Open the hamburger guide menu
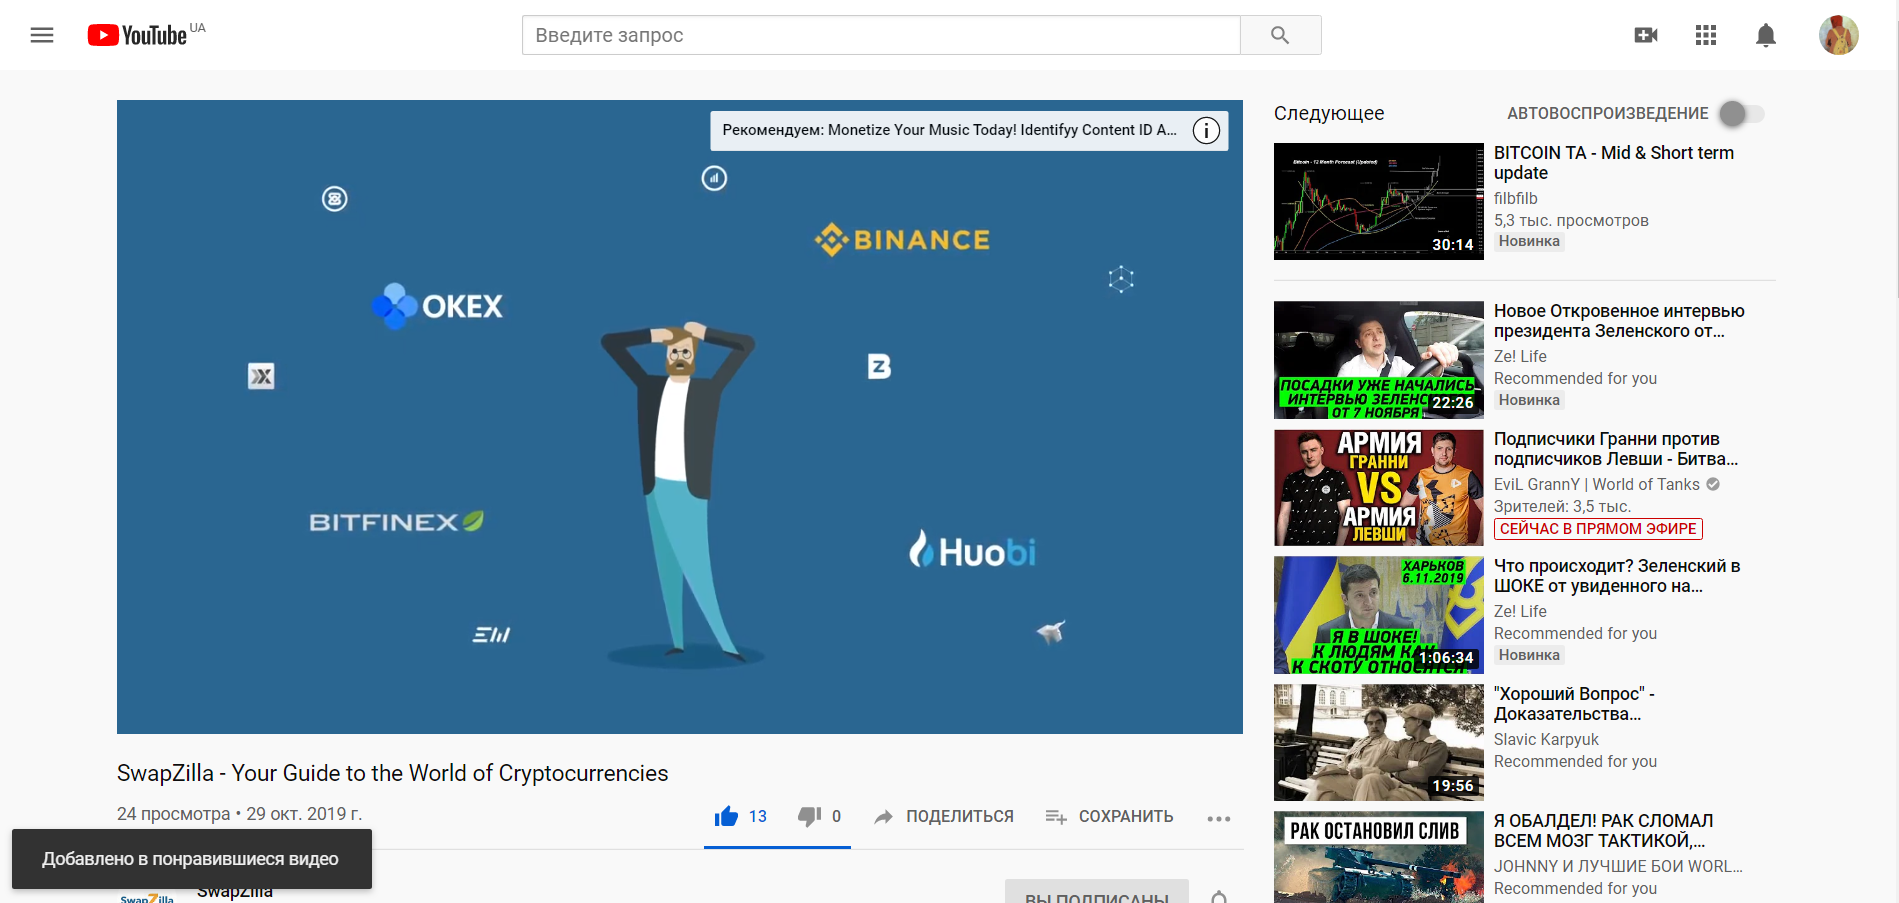This screenshot has width=1899, height=903. 42,35
